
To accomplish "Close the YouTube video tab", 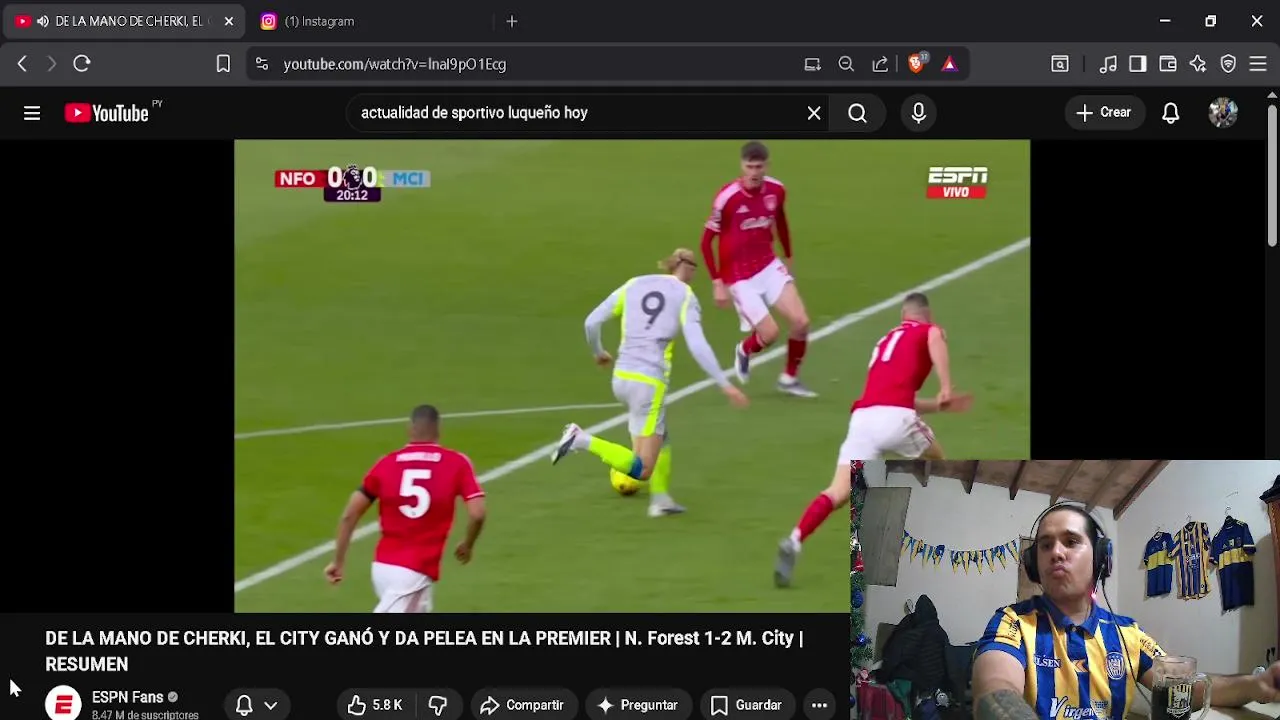I will [x=228, y=21].
